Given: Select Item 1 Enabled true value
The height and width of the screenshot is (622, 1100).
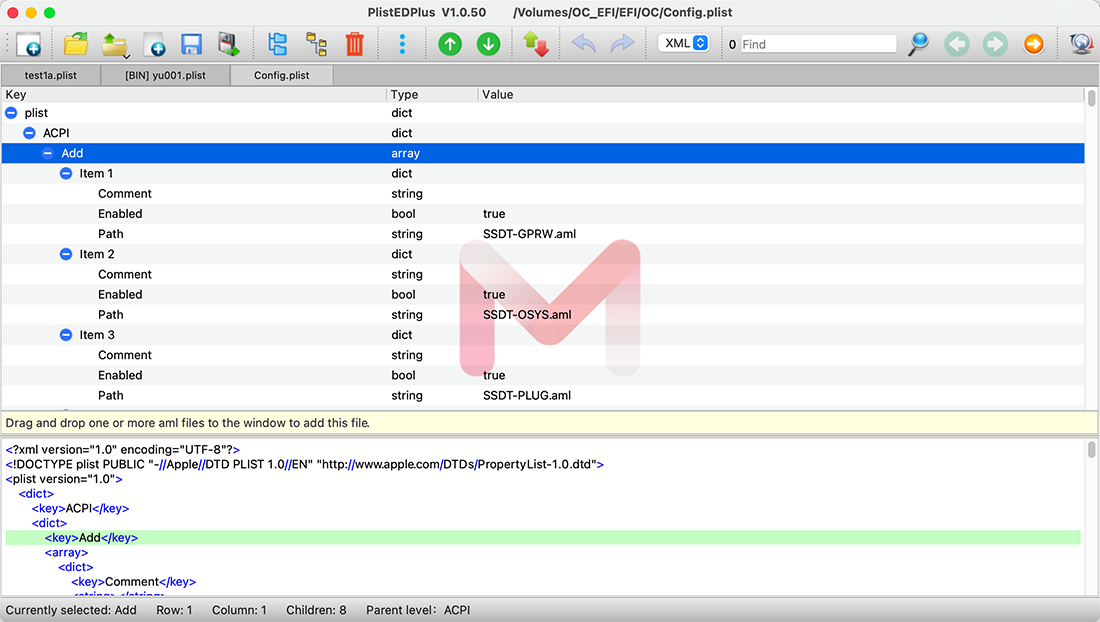Looking at the screenshot, I should click(x=494, y=214).
